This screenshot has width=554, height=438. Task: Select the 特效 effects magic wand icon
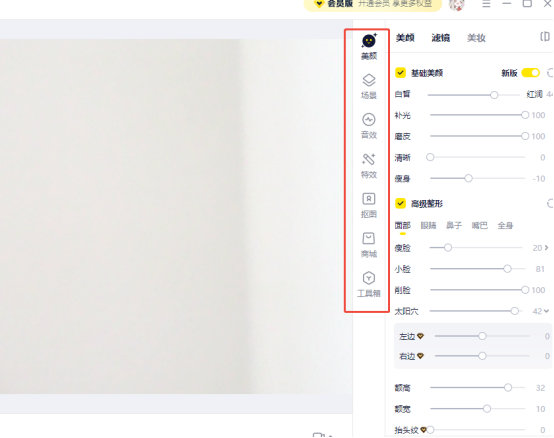[369, 166]
